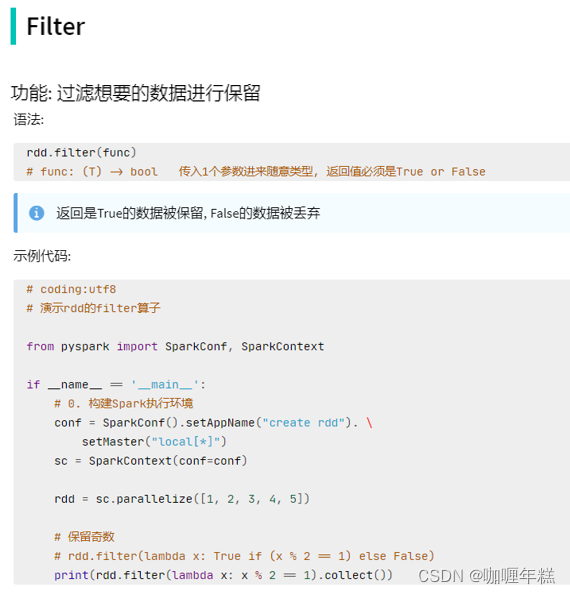Click the sc.parallelize([1, 2, 3, 4, 5]) line

pyautogui.click(x=182, y=499)
